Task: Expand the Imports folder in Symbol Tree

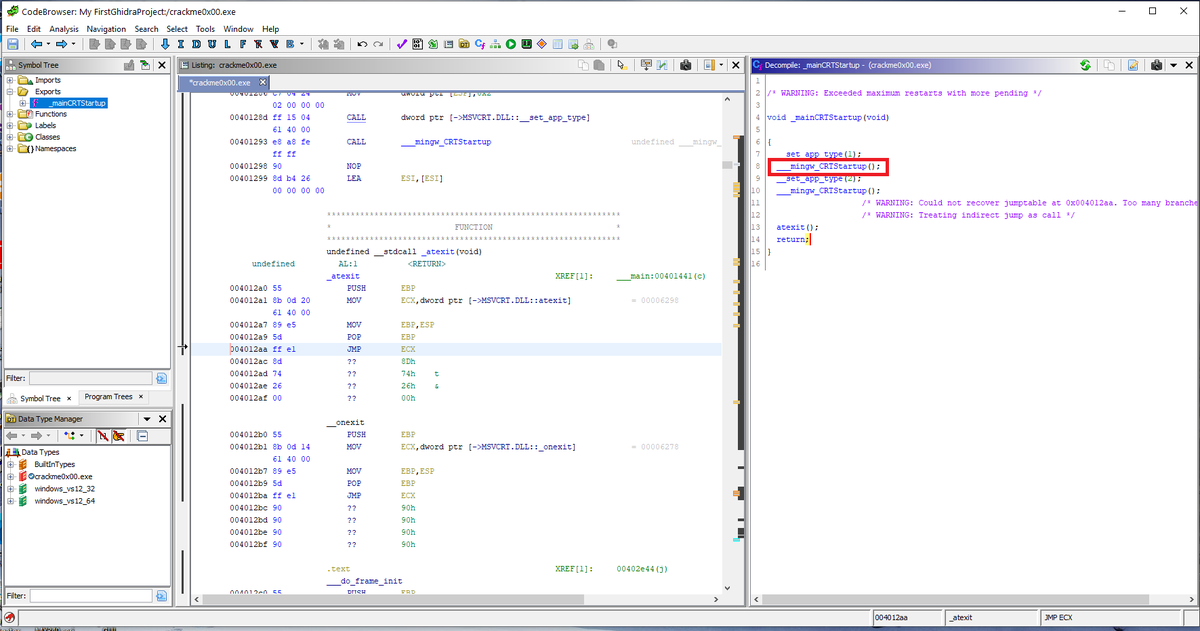Action: click(x=10, y=80)
